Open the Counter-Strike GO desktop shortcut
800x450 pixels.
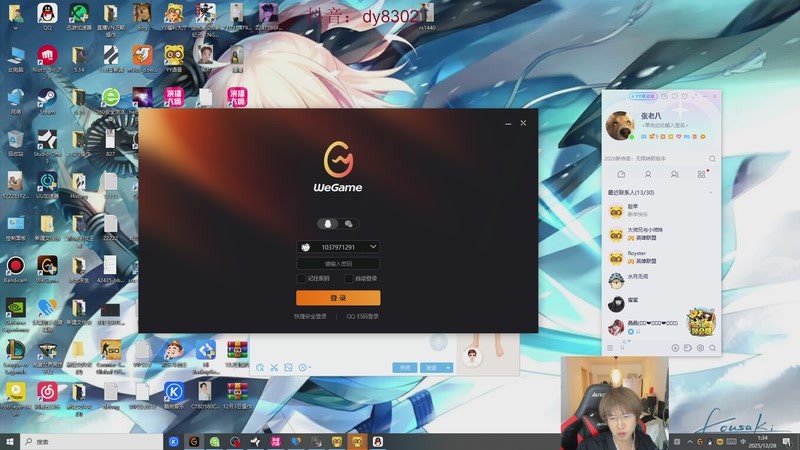(111, 356)
